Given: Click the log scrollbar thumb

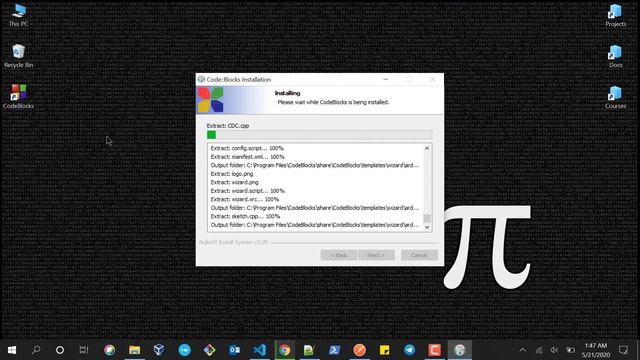Looking at the screenshot, I should 427,218.
